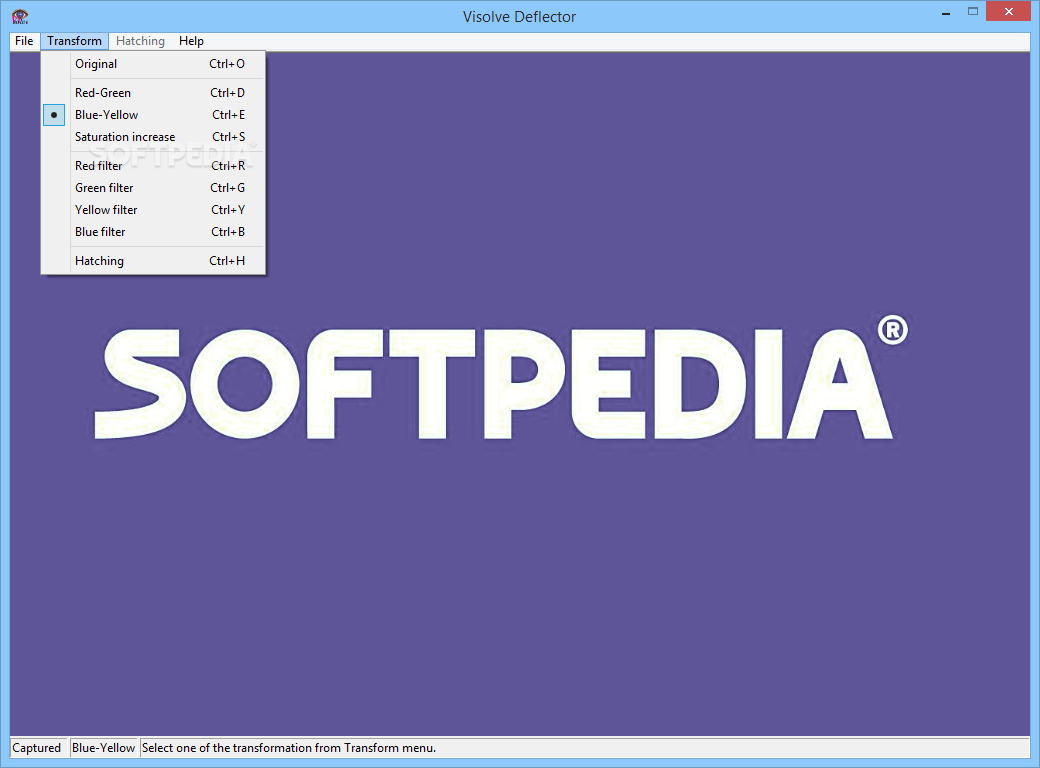Choose Hatching Ctrl+H in the Transform dropdown

153,261
